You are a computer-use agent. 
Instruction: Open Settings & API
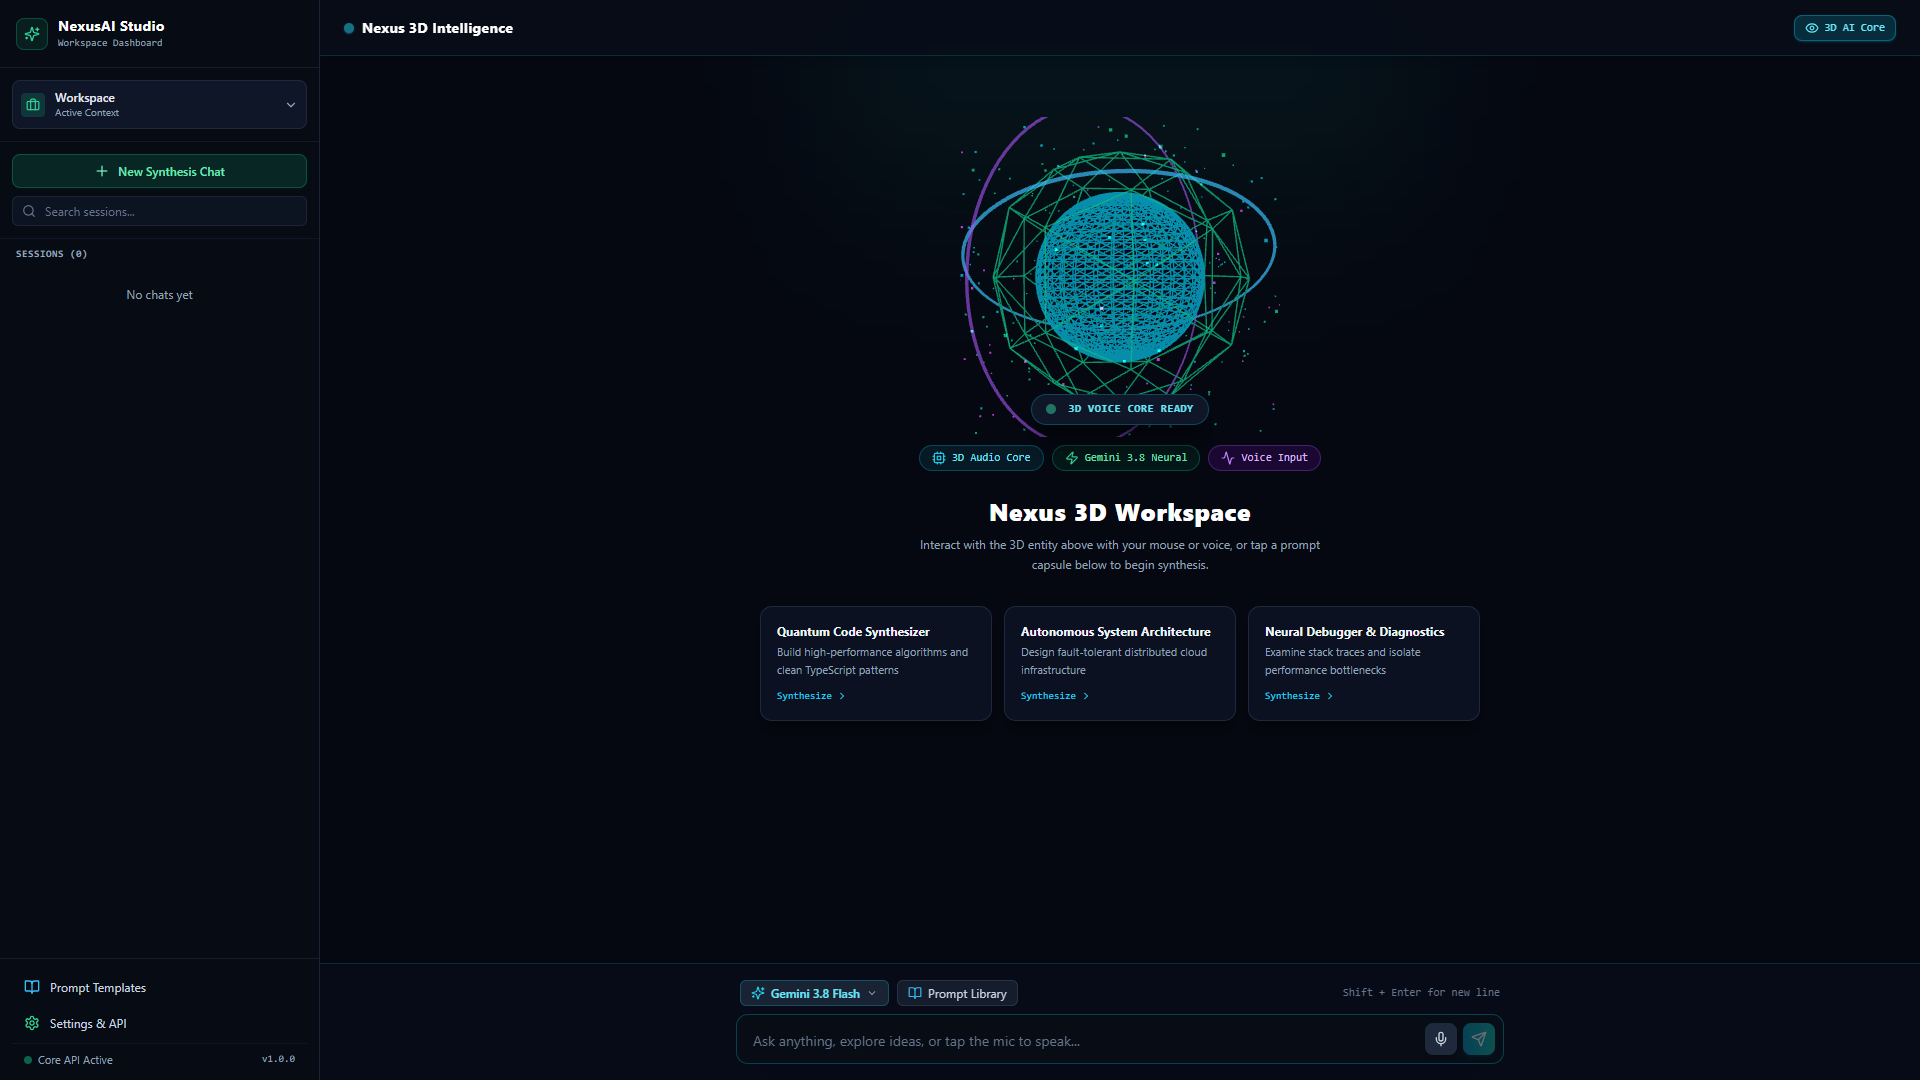click(x=159, y=1024)
